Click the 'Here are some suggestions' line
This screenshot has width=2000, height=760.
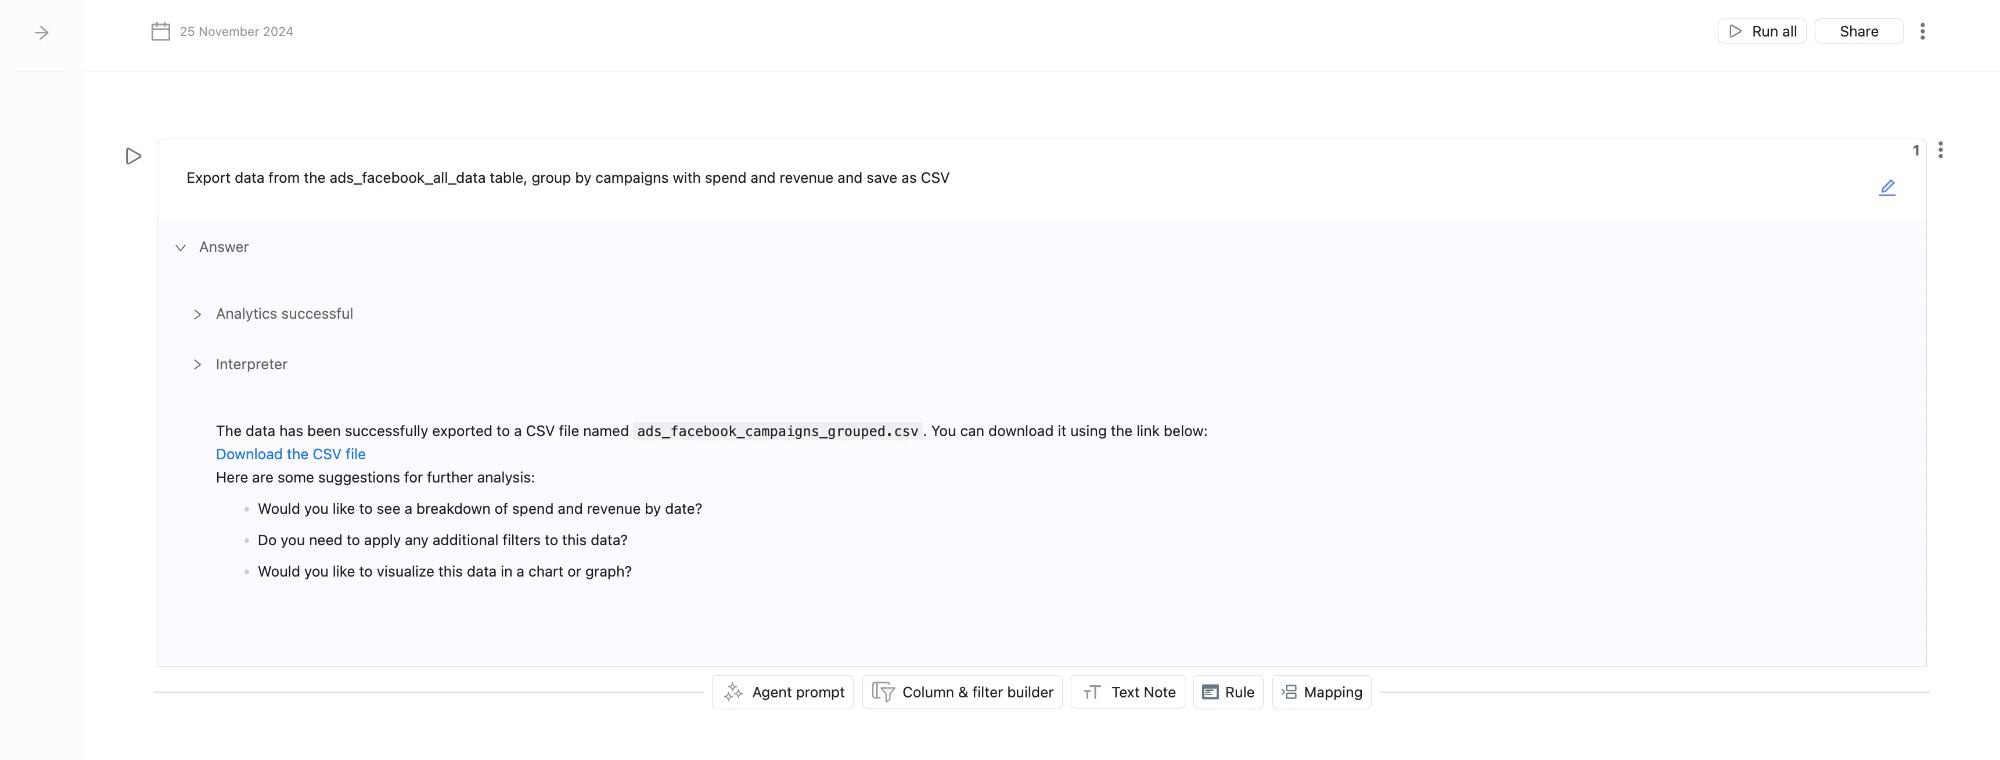point(375,478)
